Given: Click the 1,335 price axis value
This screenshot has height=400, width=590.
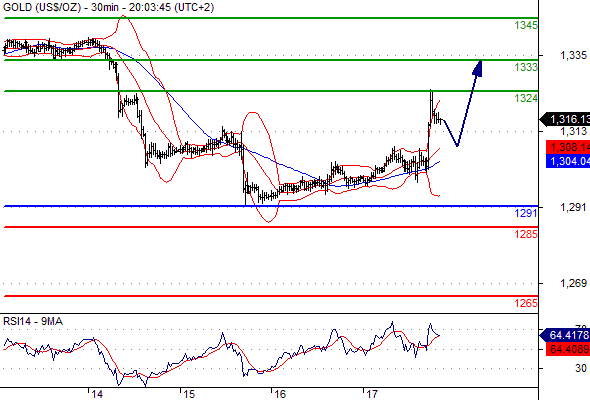Looking at the screenshot, I should point(573,56).
